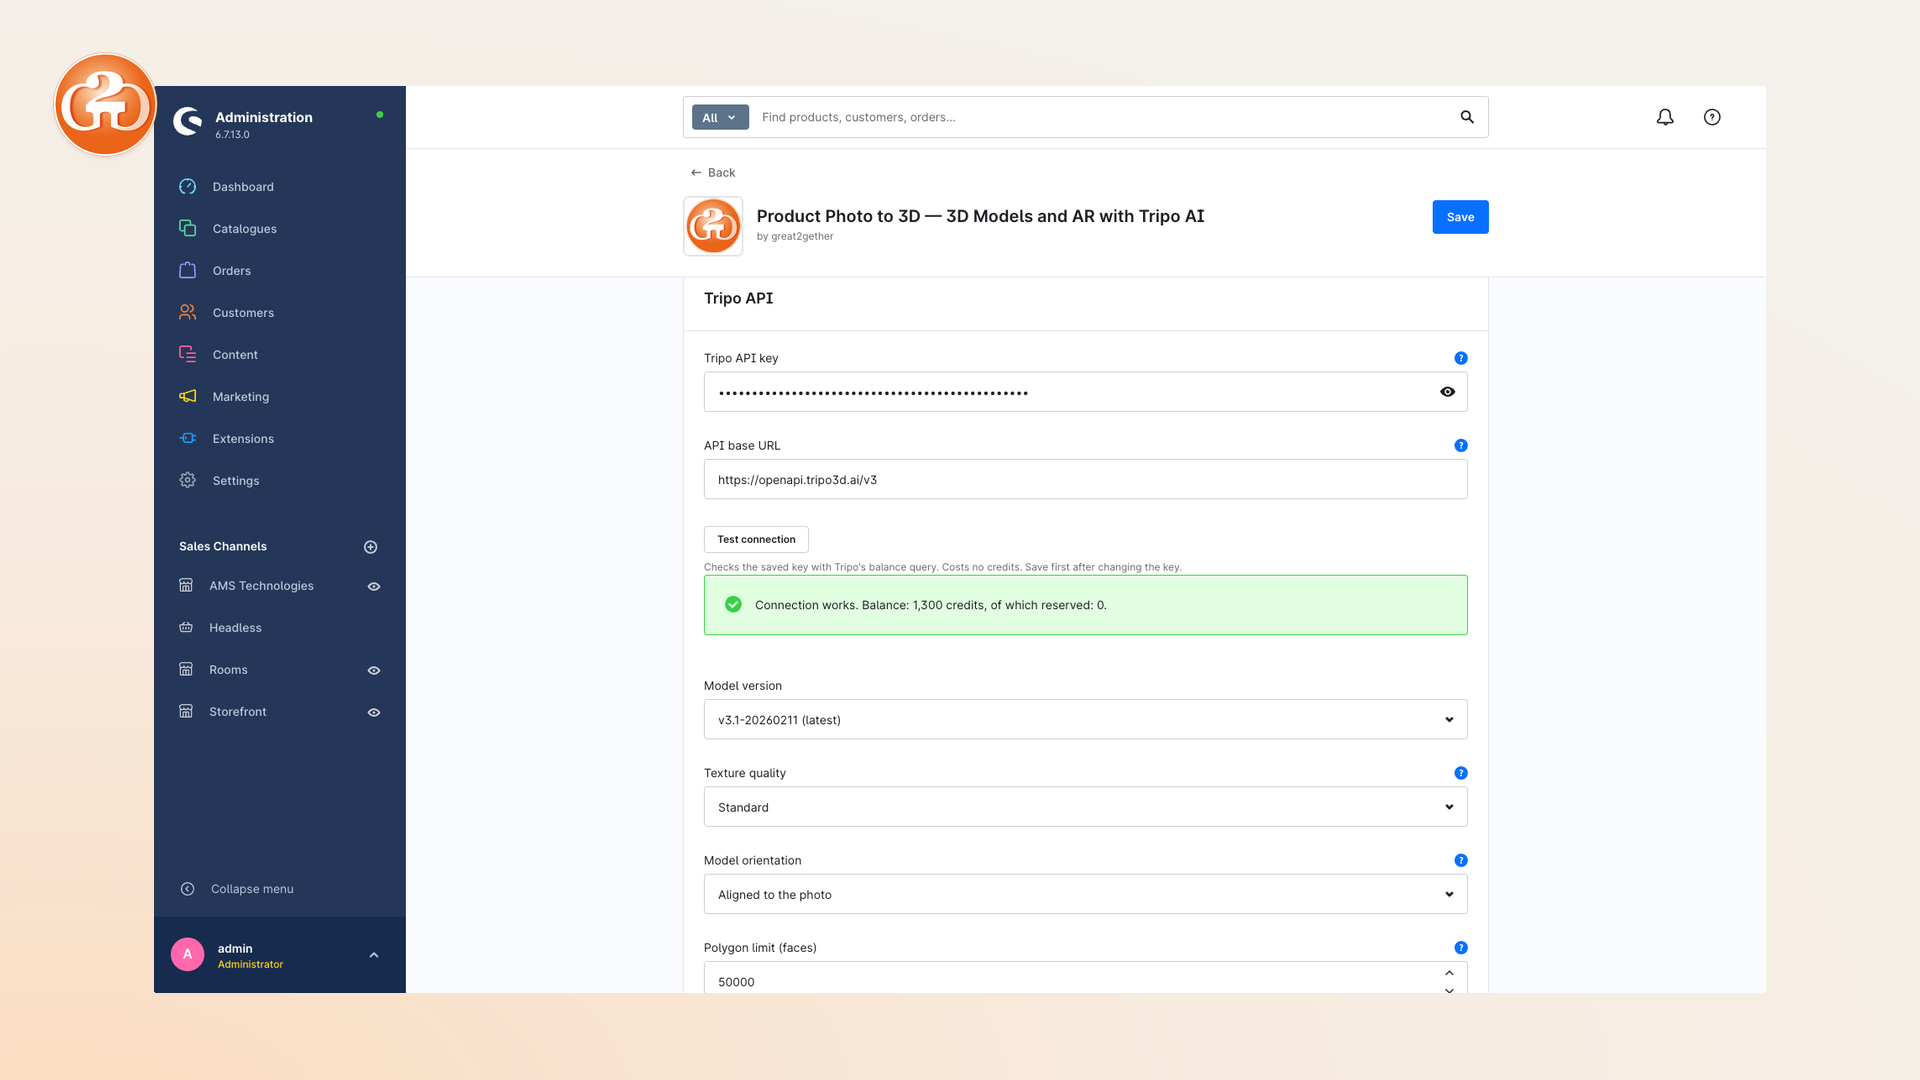Add a new sales channel with plus icon
Image resolution: width=1920 pixels, height=1080 pixels.
(371, 547)
